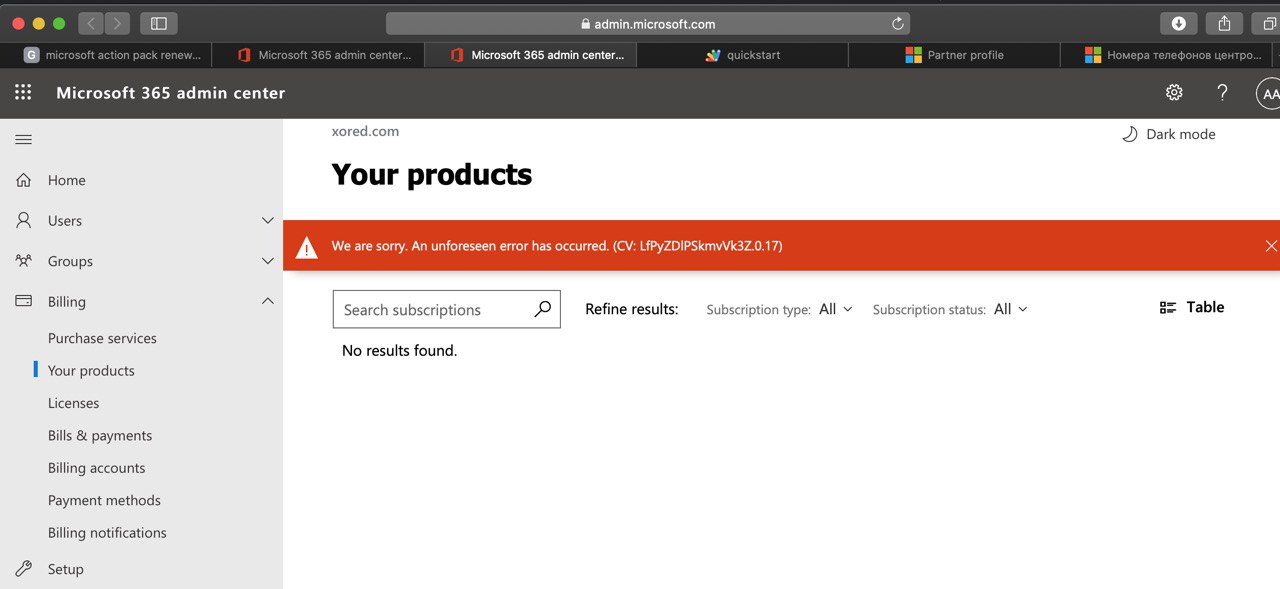Switch to first Microsoft 365 admin center tab
Screen dimensions: 1280x589
(318, 55)
